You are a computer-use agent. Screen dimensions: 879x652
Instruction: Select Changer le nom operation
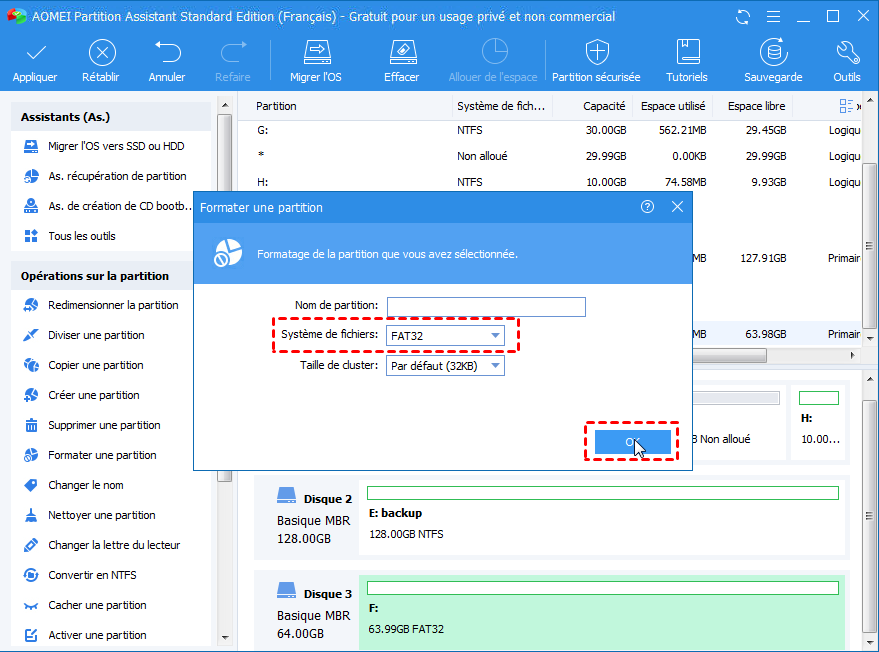(x=73, y=485)
